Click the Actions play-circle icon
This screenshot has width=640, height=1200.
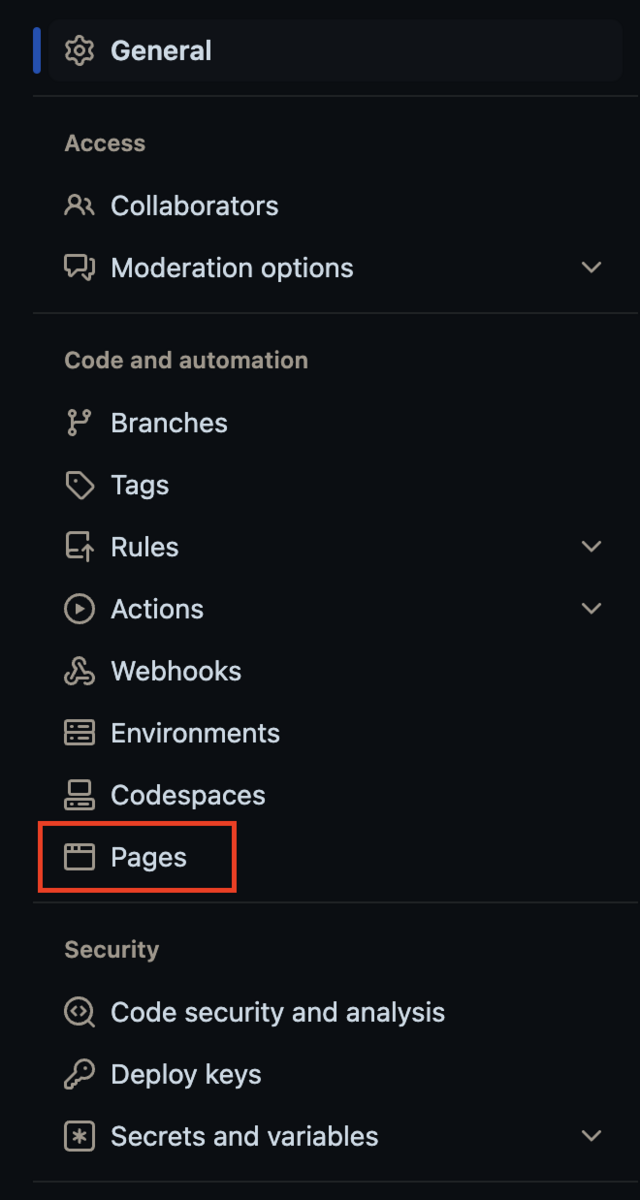(x=79, y=608)
